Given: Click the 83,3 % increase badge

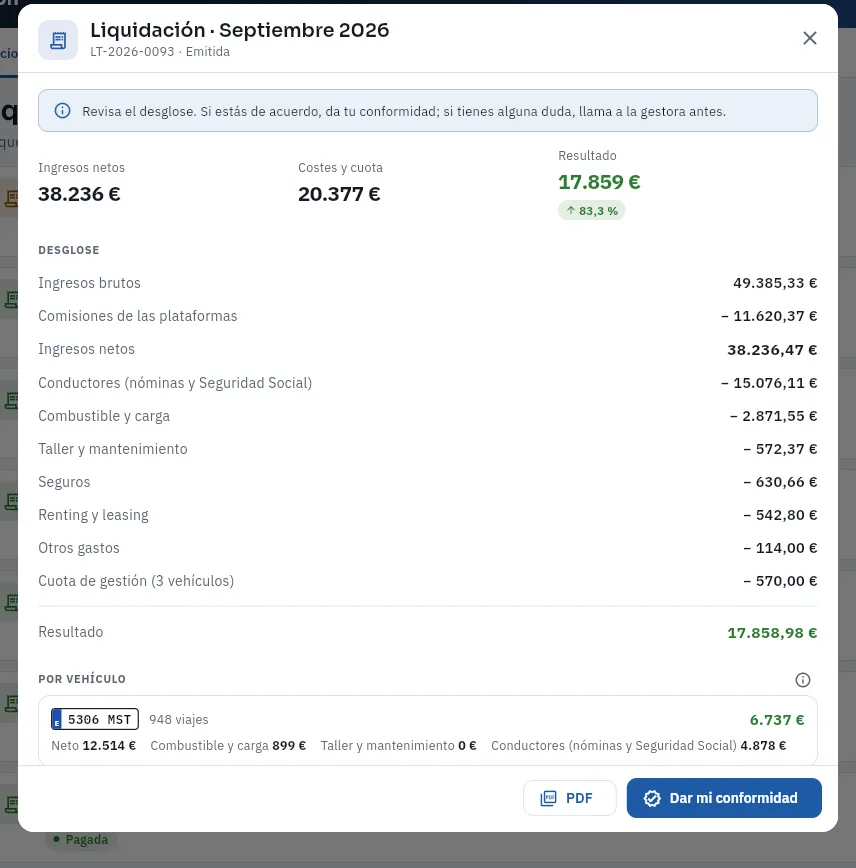Looking at the screenshot, I should (x=591, y=211).
